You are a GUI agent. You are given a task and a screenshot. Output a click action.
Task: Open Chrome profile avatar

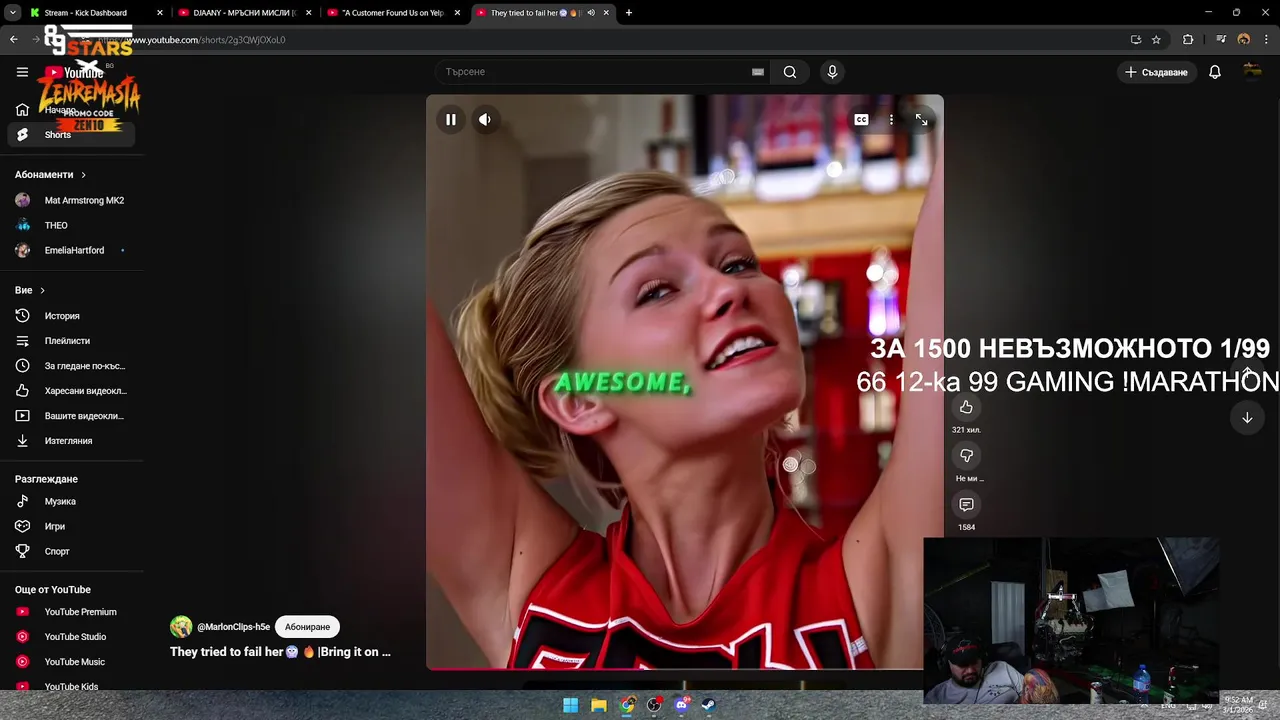[x=1244, y=40]
